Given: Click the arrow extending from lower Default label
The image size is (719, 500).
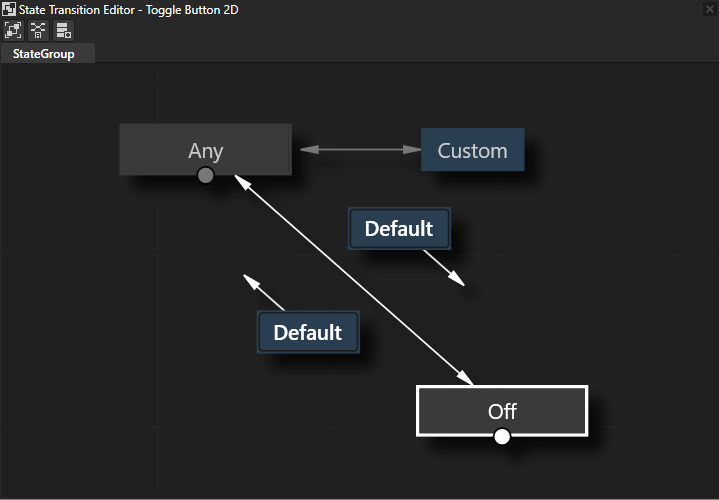Looking at the screenshot, I should click(265, 293).
